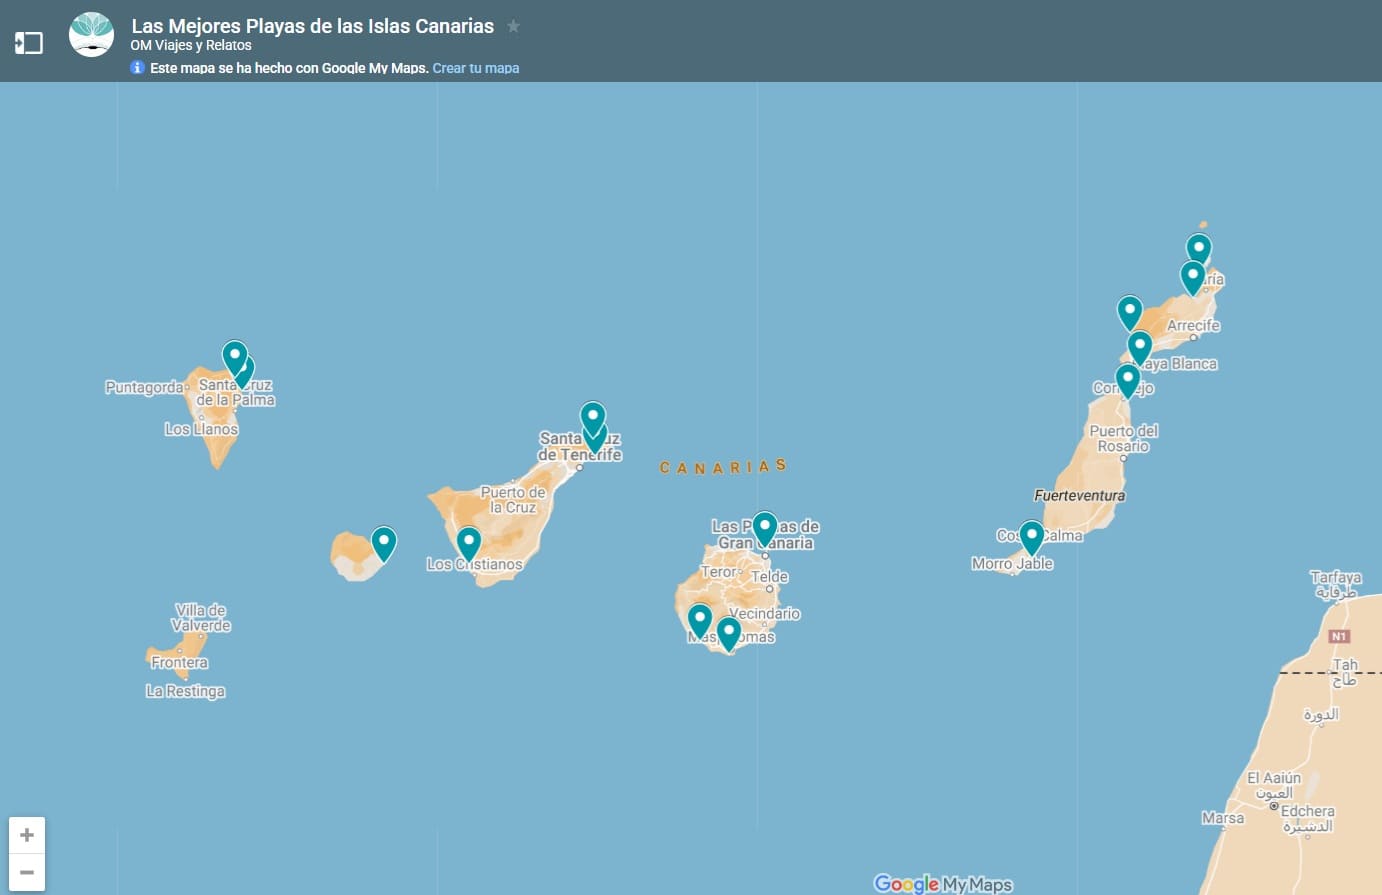Select the upper-left pin on La Palma
1382x895 pixels.
235,356
